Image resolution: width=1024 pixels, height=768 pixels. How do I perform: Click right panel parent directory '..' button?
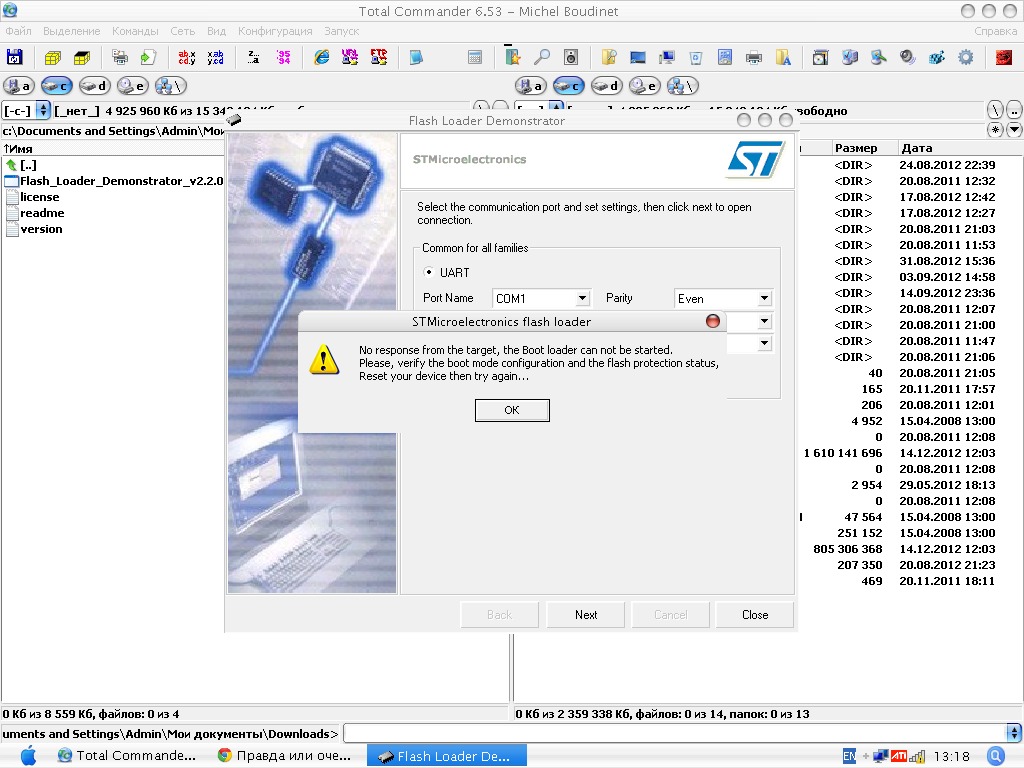1014,110
